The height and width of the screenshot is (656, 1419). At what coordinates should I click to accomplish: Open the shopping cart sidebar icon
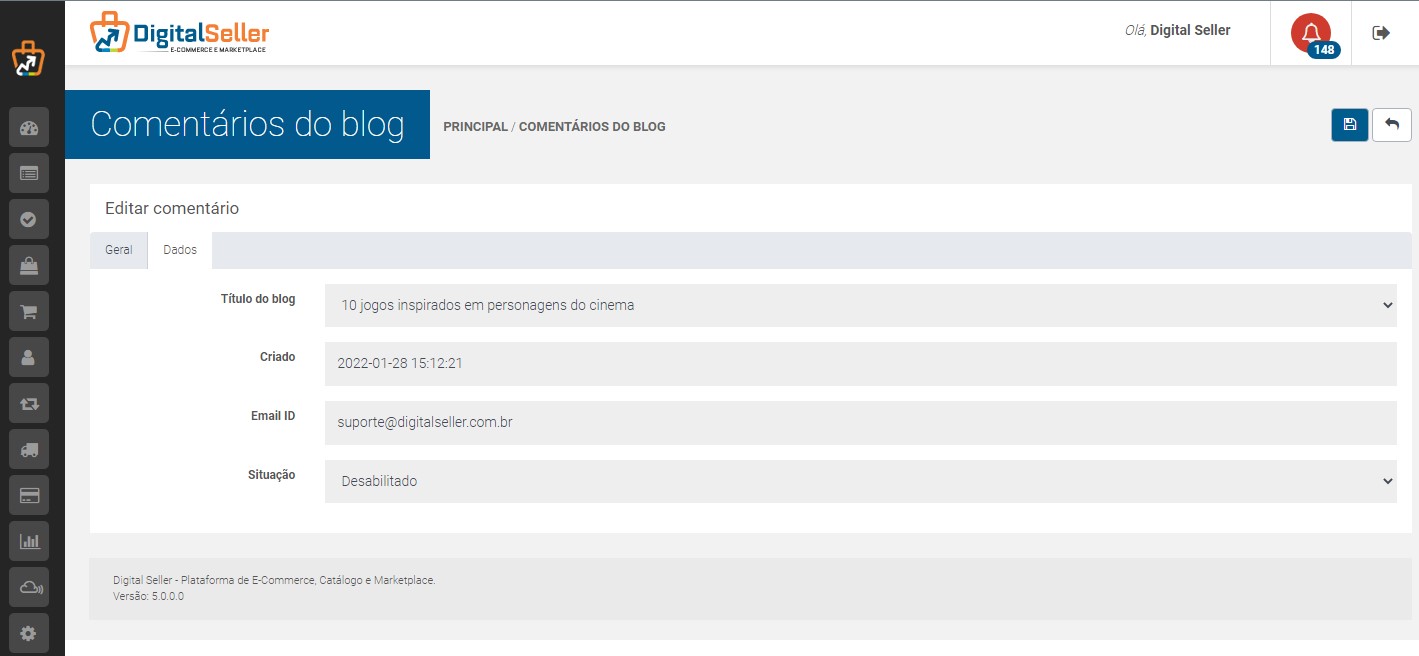(29, 312)
